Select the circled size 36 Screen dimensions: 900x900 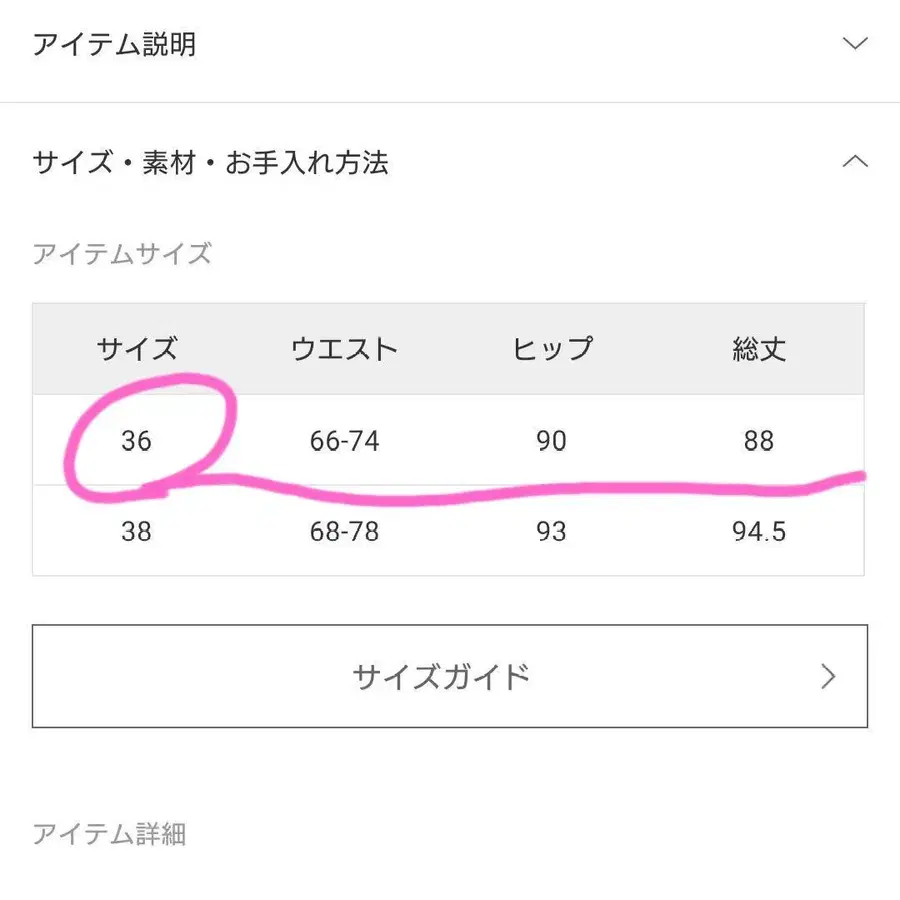pos(137,440)
